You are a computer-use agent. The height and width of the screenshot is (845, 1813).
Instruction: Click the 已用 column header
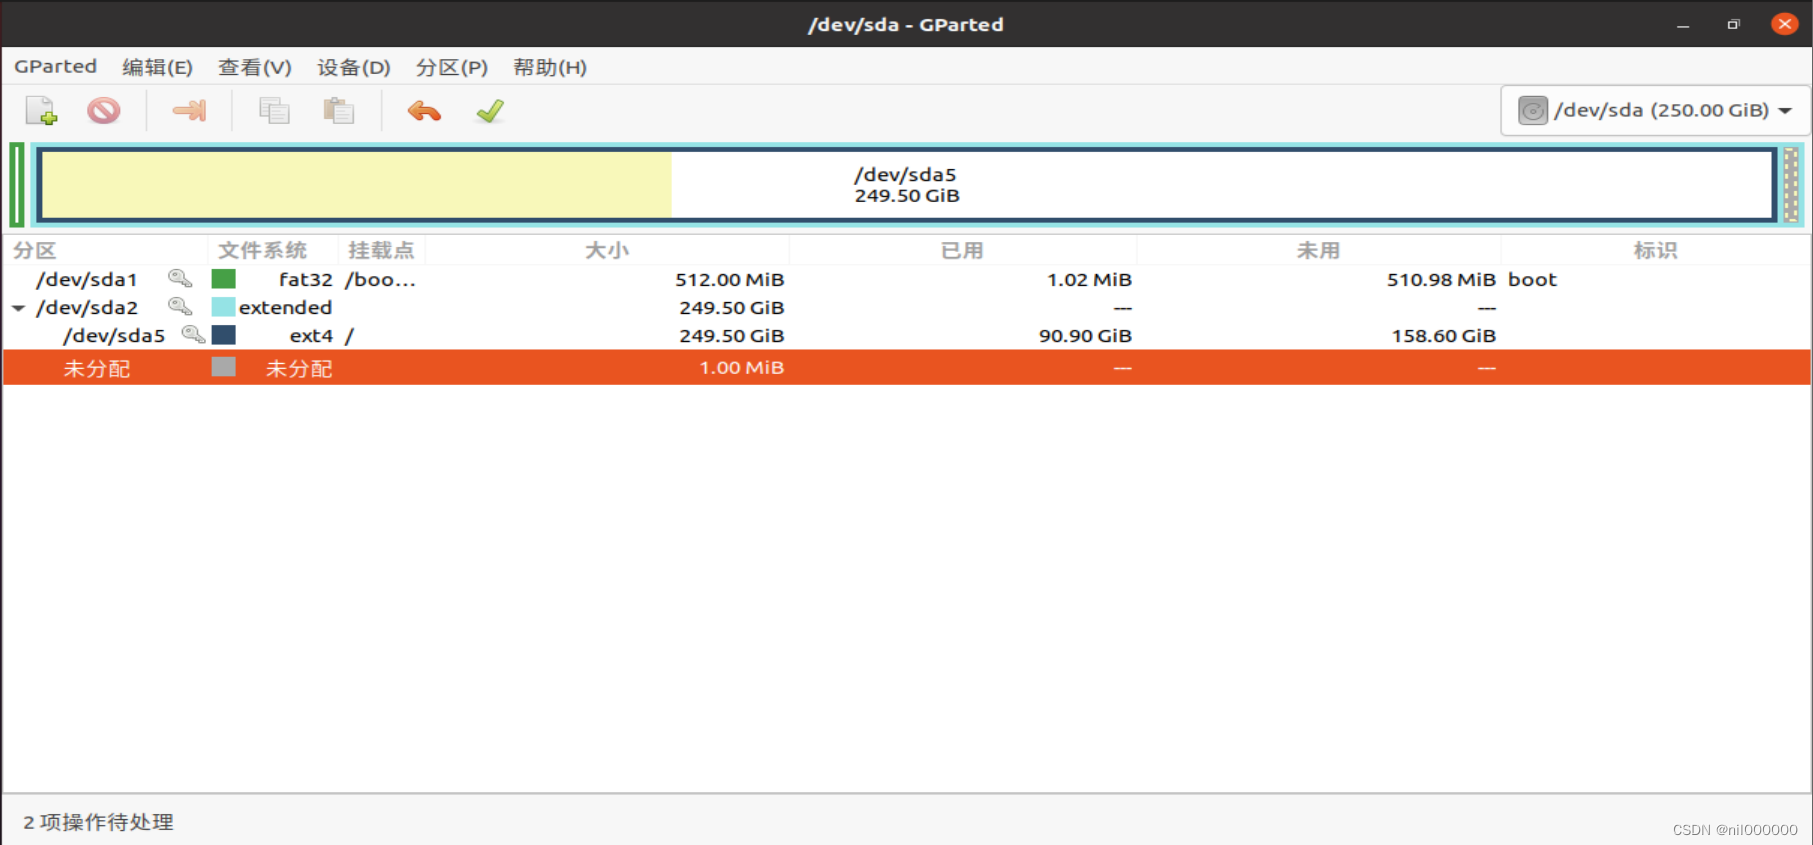coord(962,250)
